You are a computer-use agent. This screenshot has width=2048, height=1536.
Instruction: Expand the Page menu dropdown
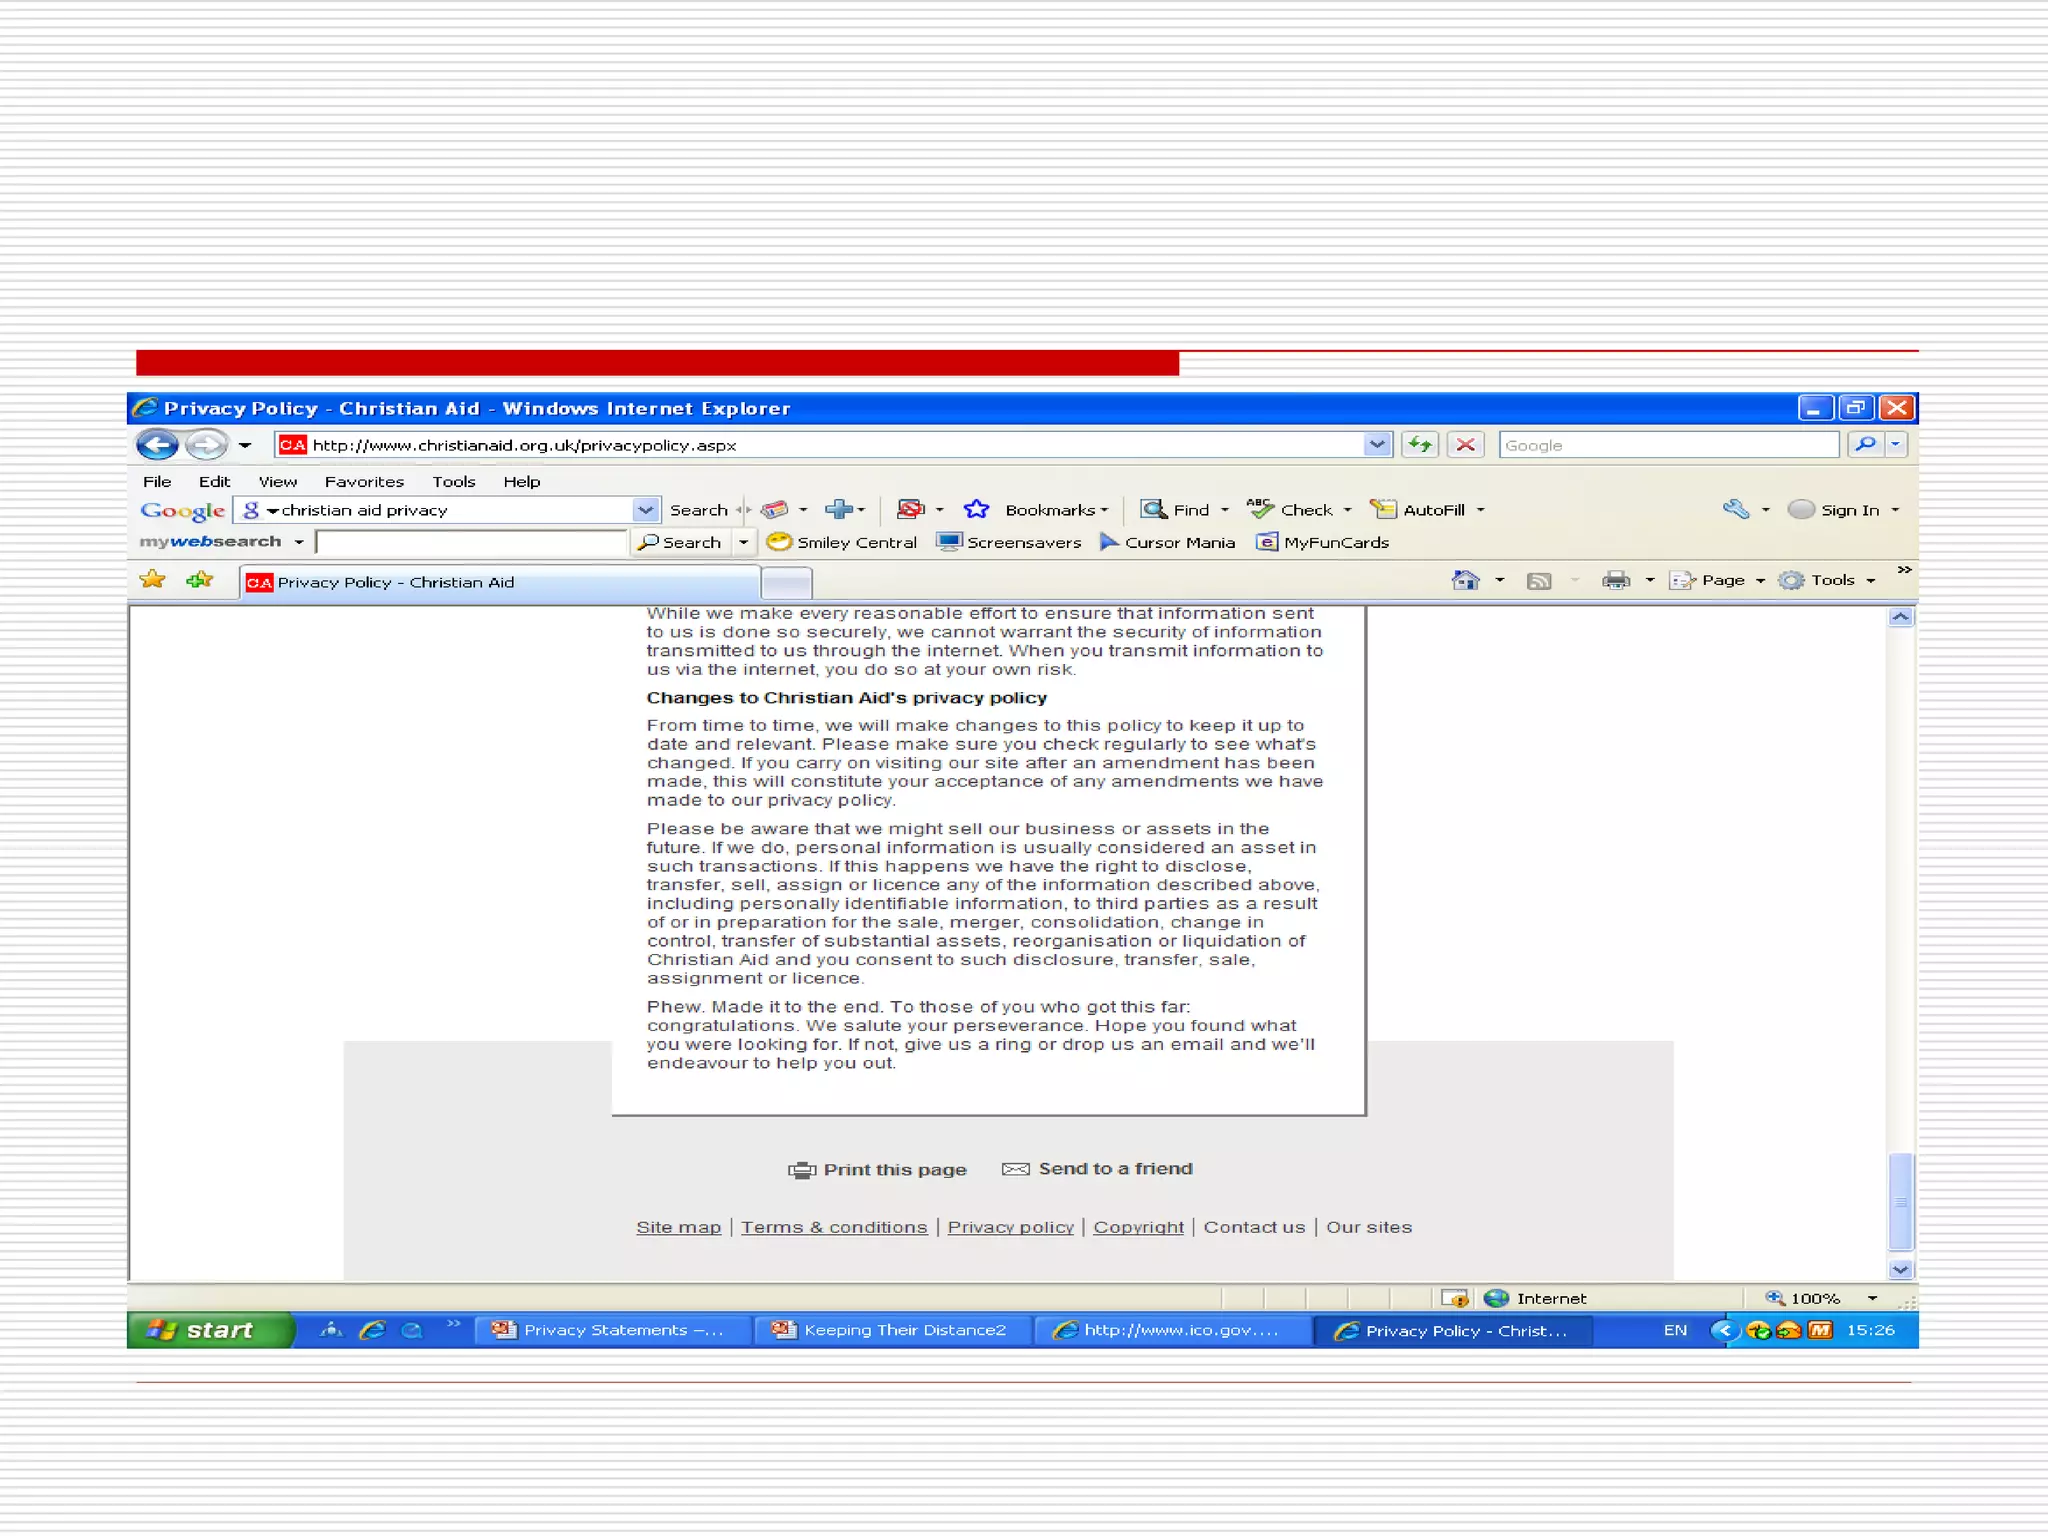coord(1760,580)
